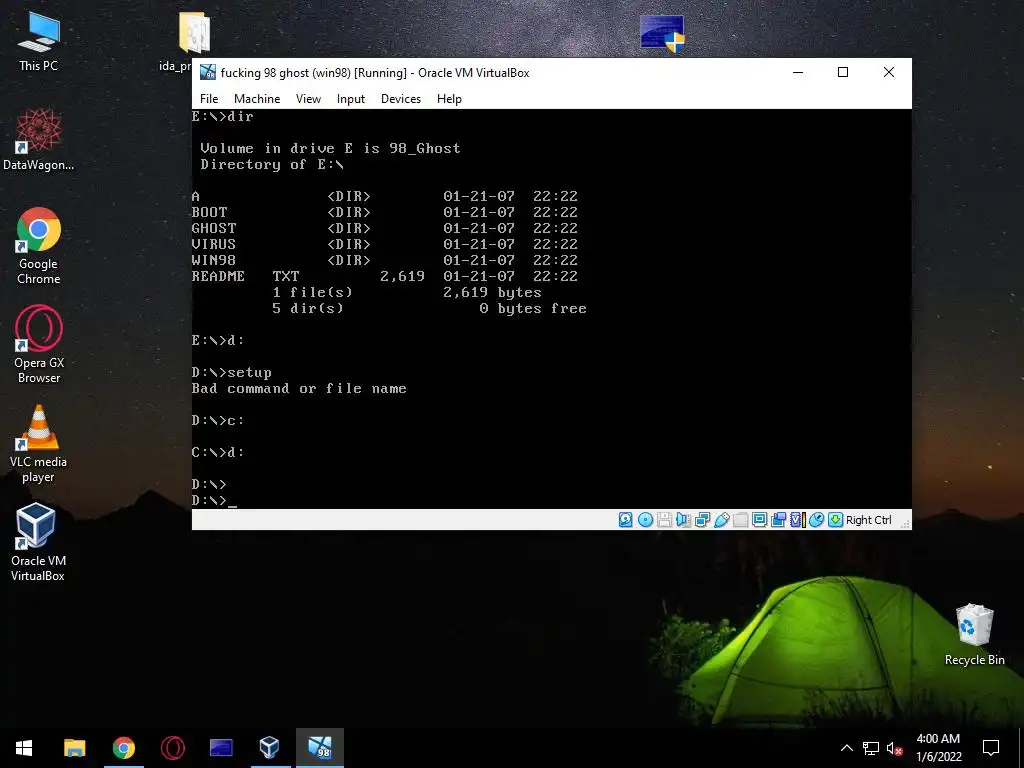
Task: Click the floppy disk status icon
Action: pyautogui.click(x=664, y=520)
